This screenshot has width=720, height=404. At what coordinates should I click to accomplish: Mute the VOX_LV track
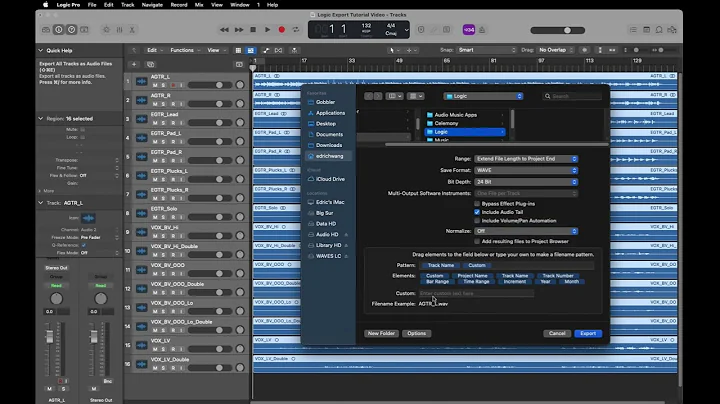[155, 349]
